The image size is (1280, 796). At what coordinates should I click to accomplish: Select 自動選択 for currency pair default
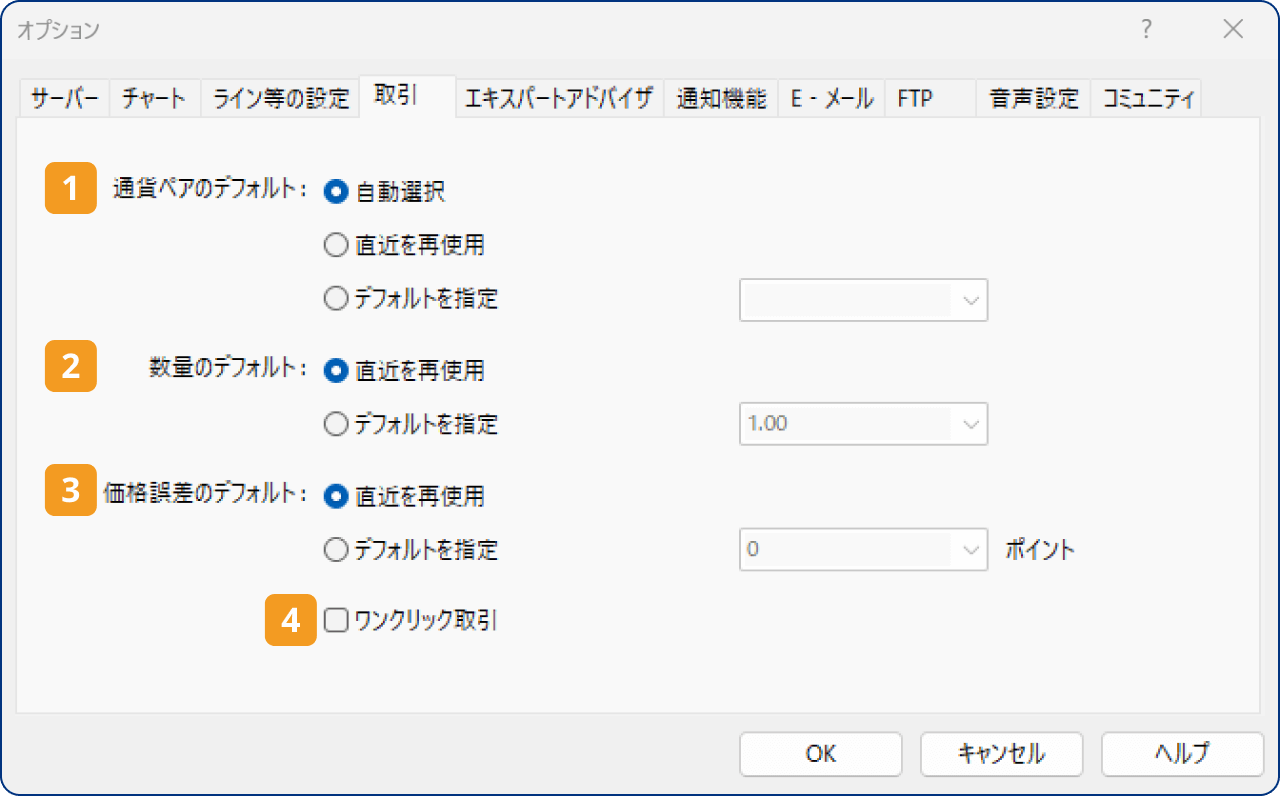[x=336, y=192]
